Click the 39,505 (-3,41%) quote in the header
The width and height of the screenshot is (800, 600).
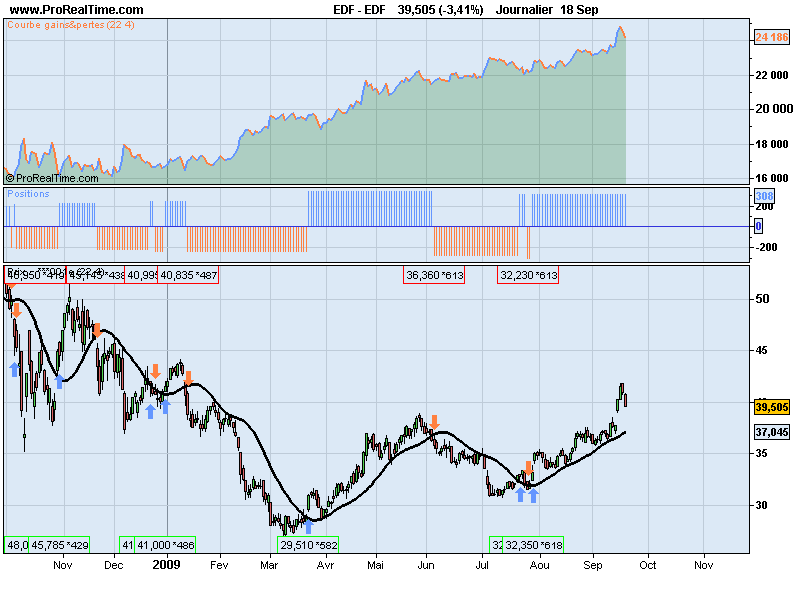[x=440, y=10]
